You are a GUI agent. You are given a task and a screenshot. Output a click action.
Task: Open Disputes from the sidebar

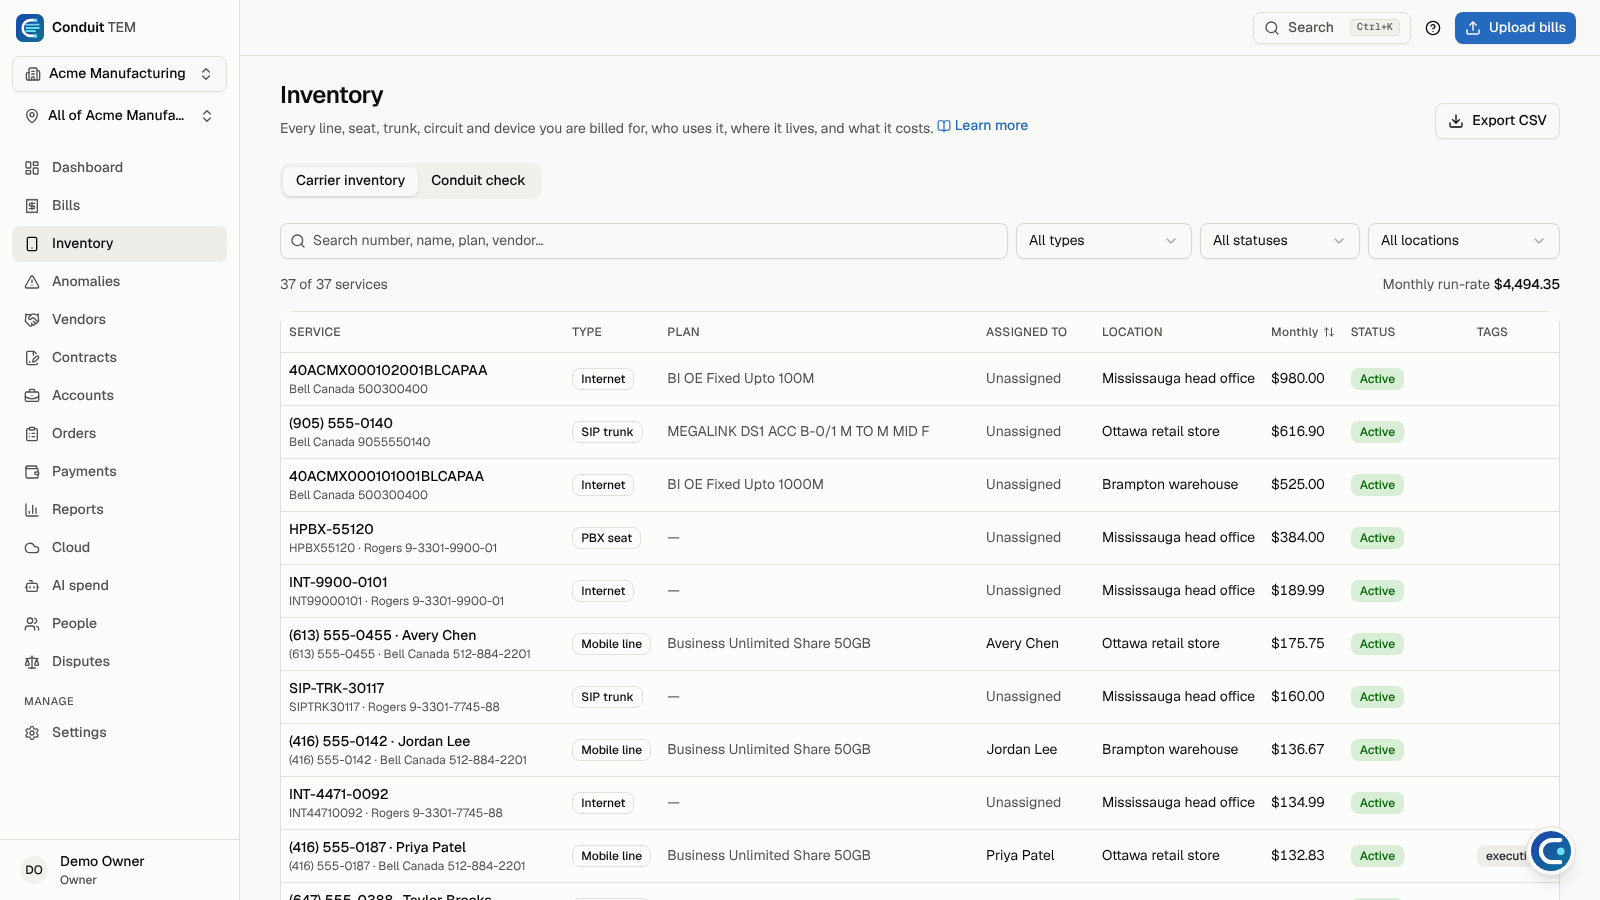point(119,662)
